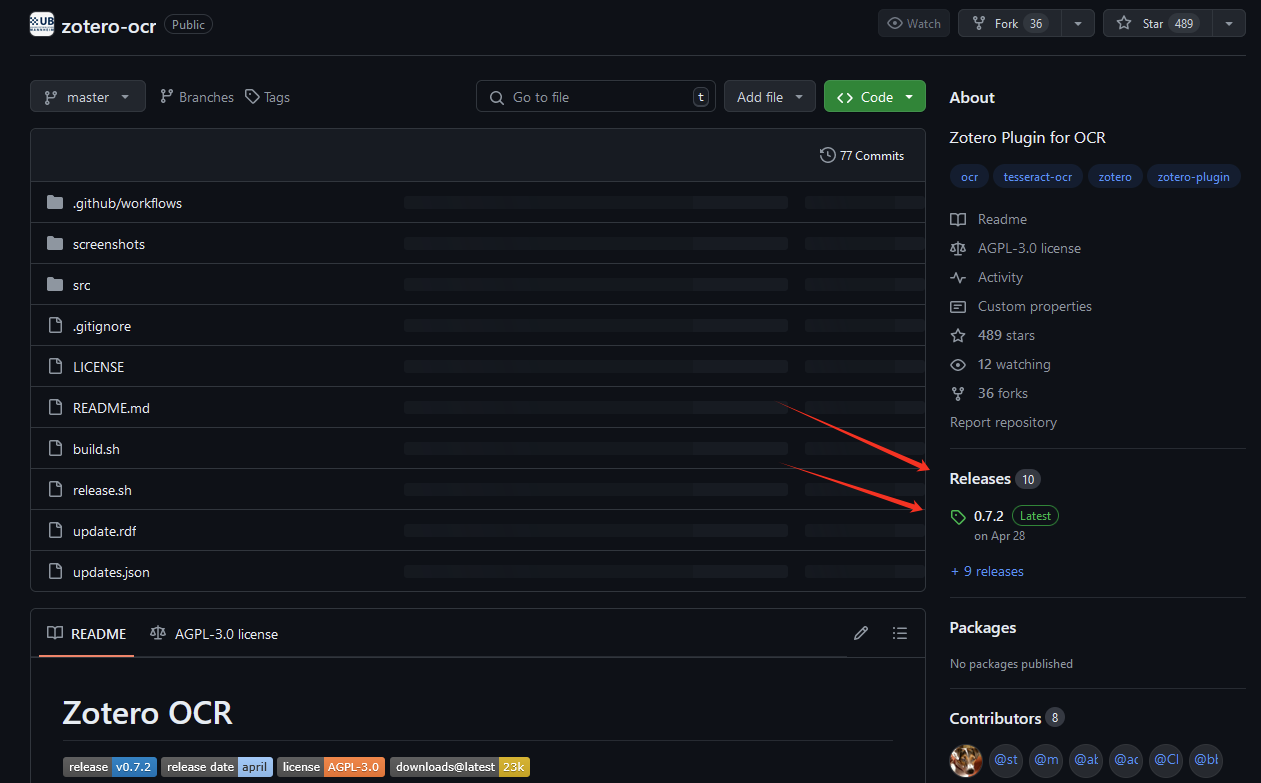Open the Contributors heading link
This screenshot has height=783, width=1261.
click(x=1006, y=718)
